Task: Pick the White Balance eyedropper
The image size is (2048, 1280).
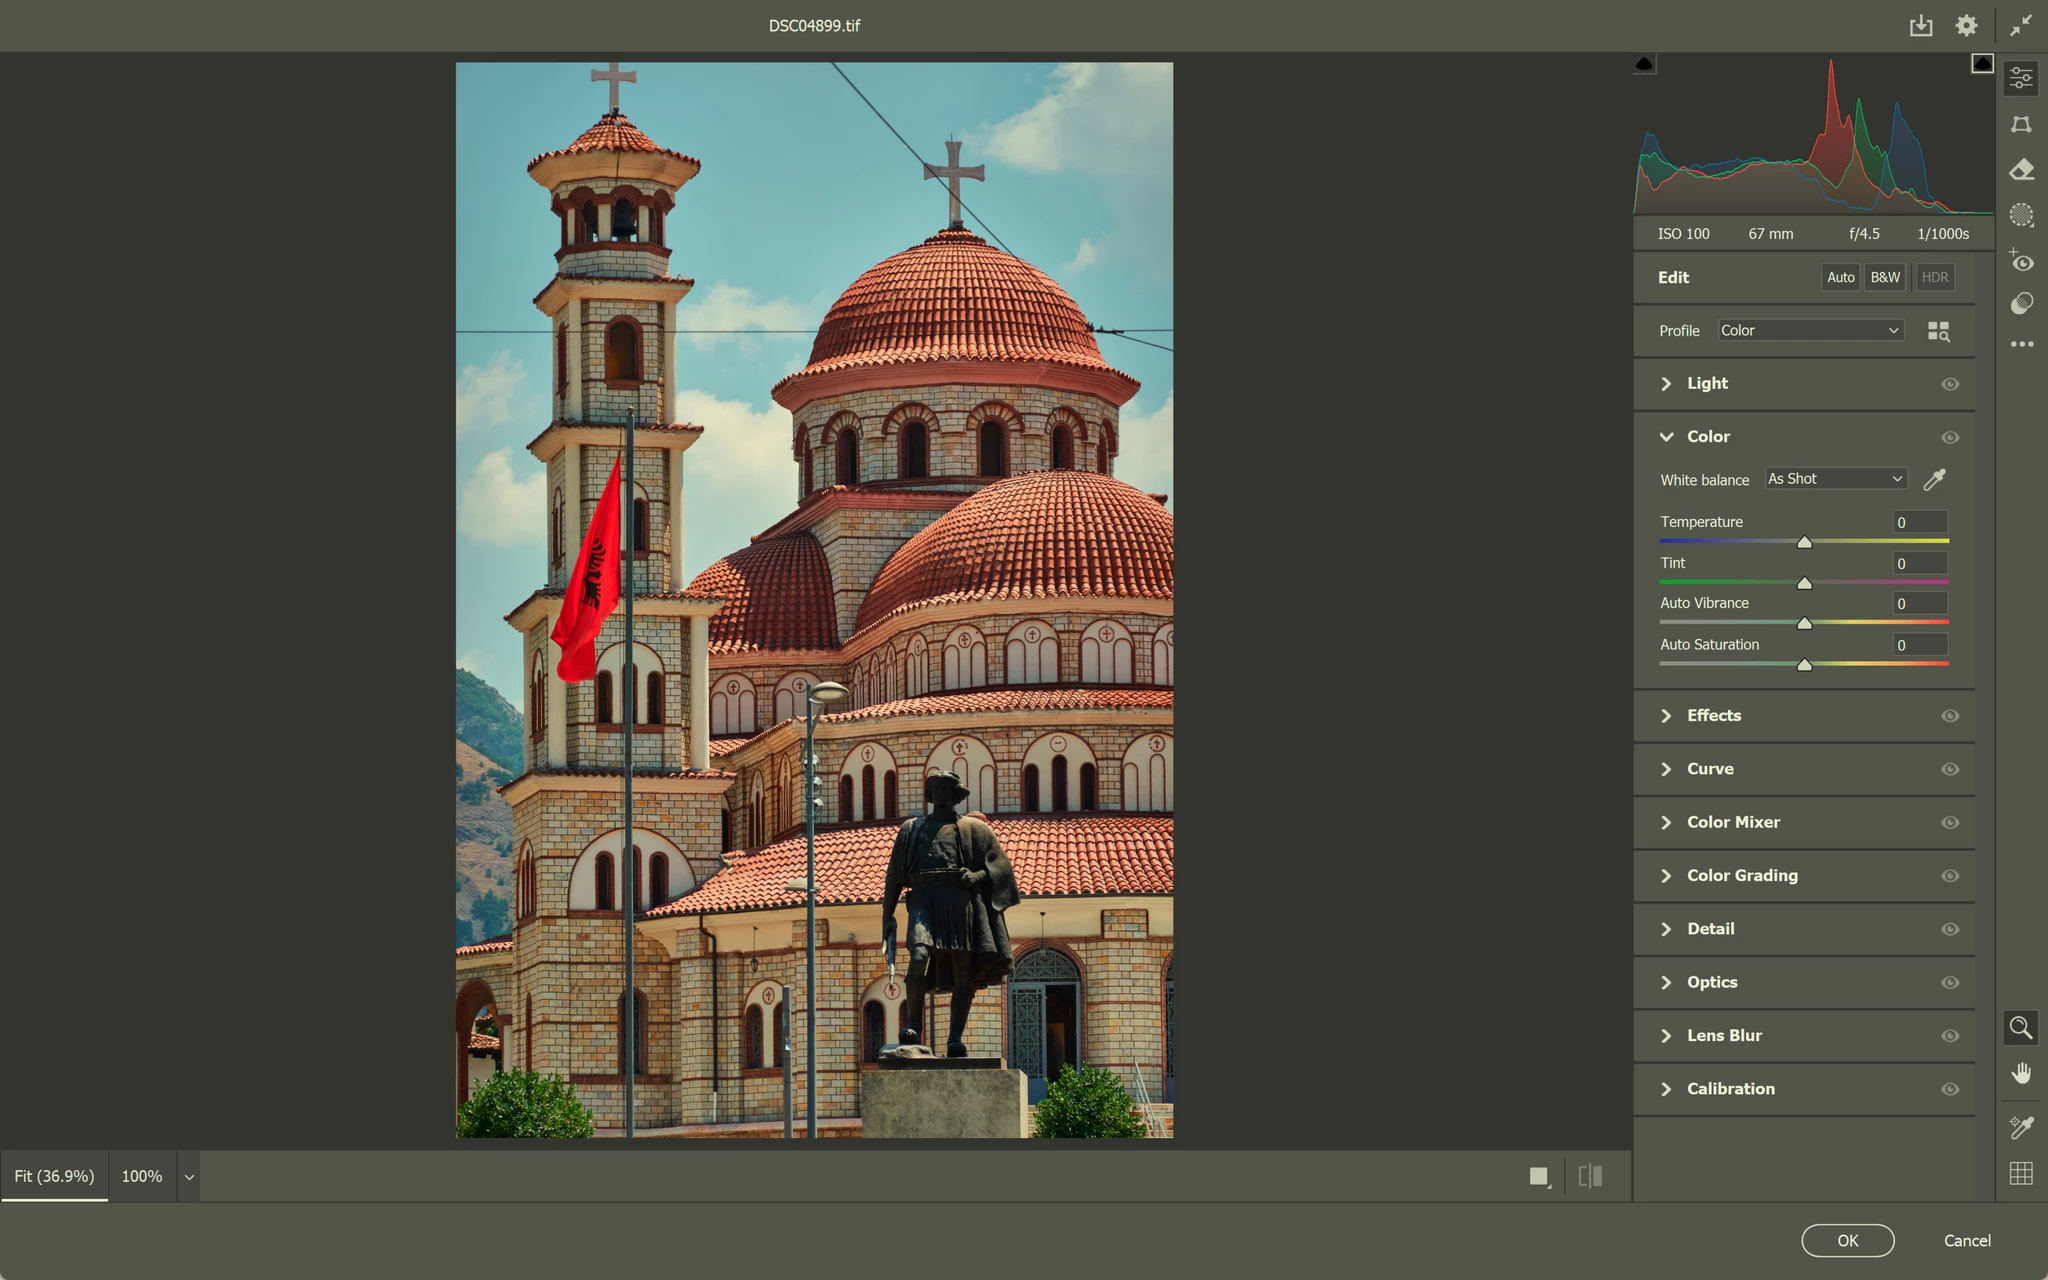Action: [1934, 480]
